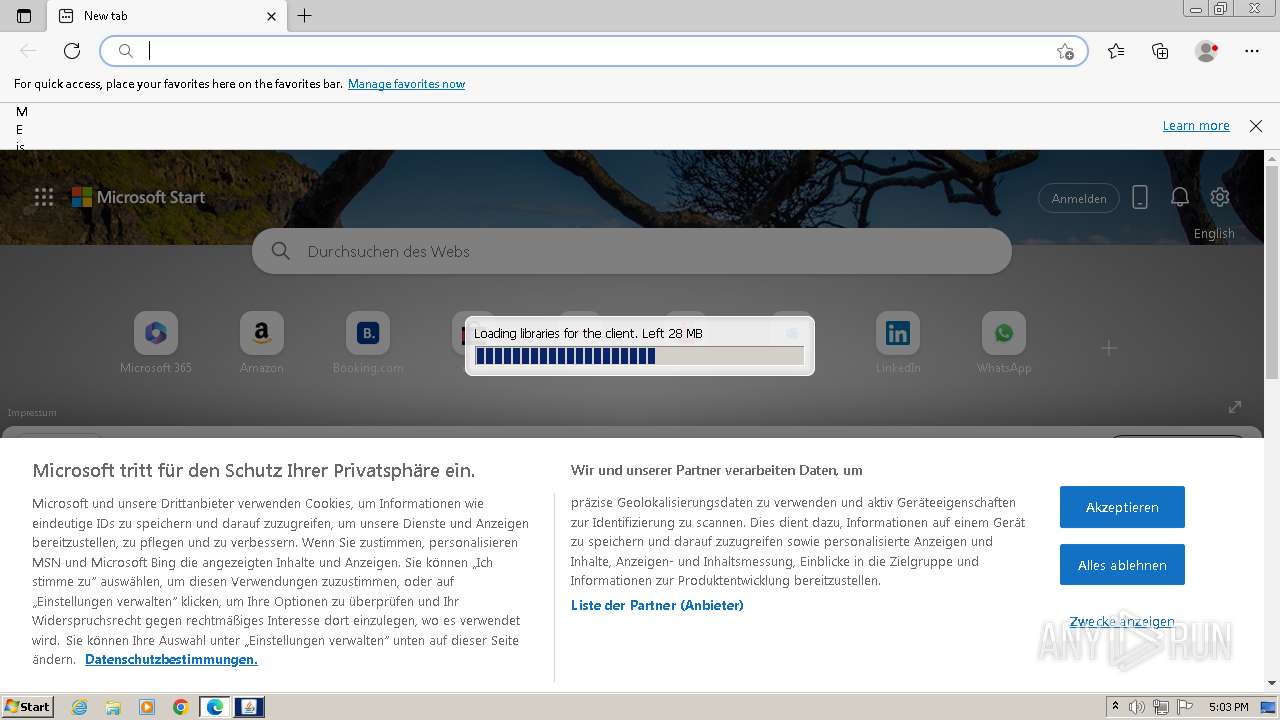Open the Action Center flag icon

[x=1184, y=707]
